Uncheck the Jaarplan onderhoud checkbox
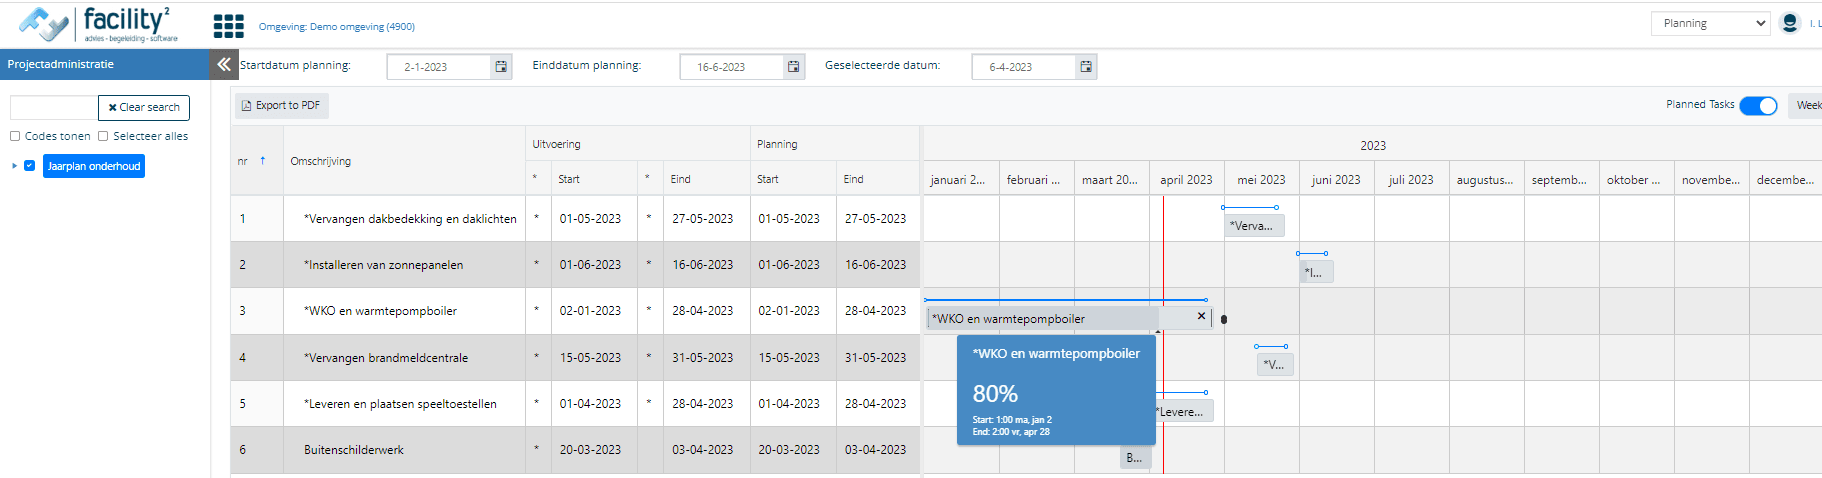This screenshot has width=1822, height=478. click(30, 166)
